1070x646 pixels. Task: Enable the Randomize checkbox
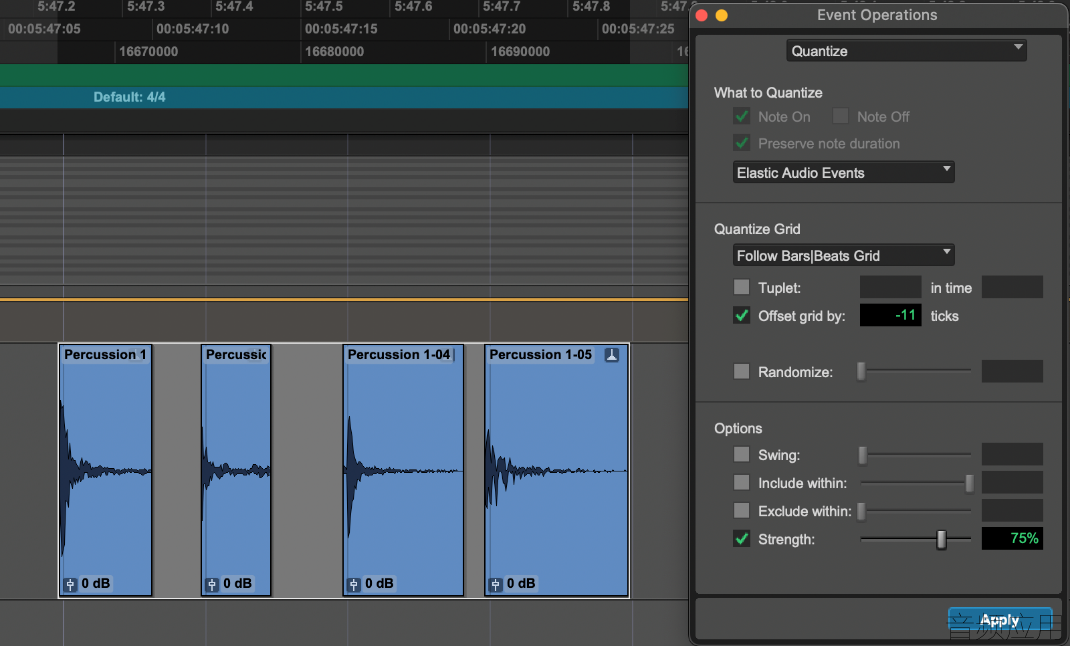click(x=742, y=372)
